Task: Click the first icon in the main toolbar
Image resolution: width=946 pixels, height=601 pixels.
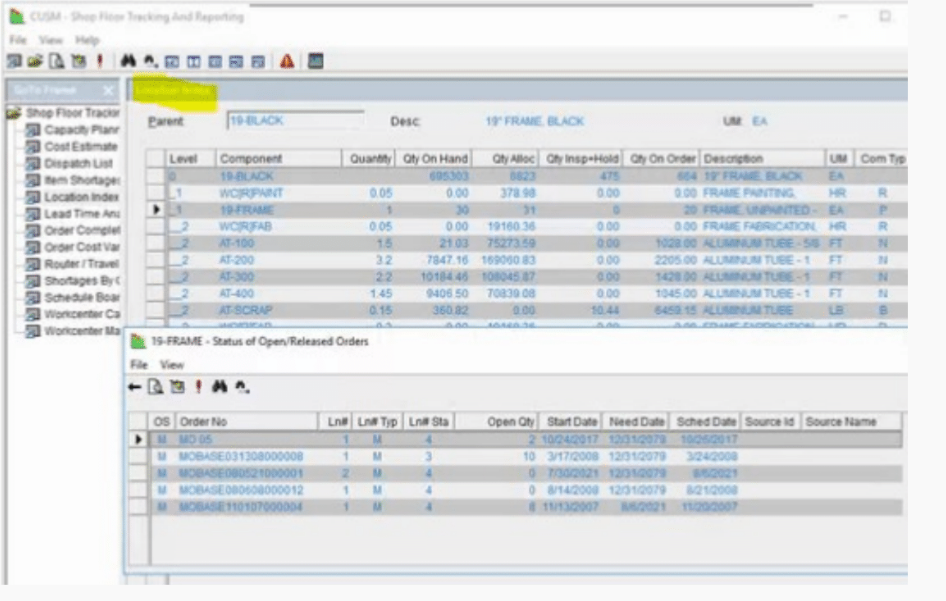Action: point(14,60)
